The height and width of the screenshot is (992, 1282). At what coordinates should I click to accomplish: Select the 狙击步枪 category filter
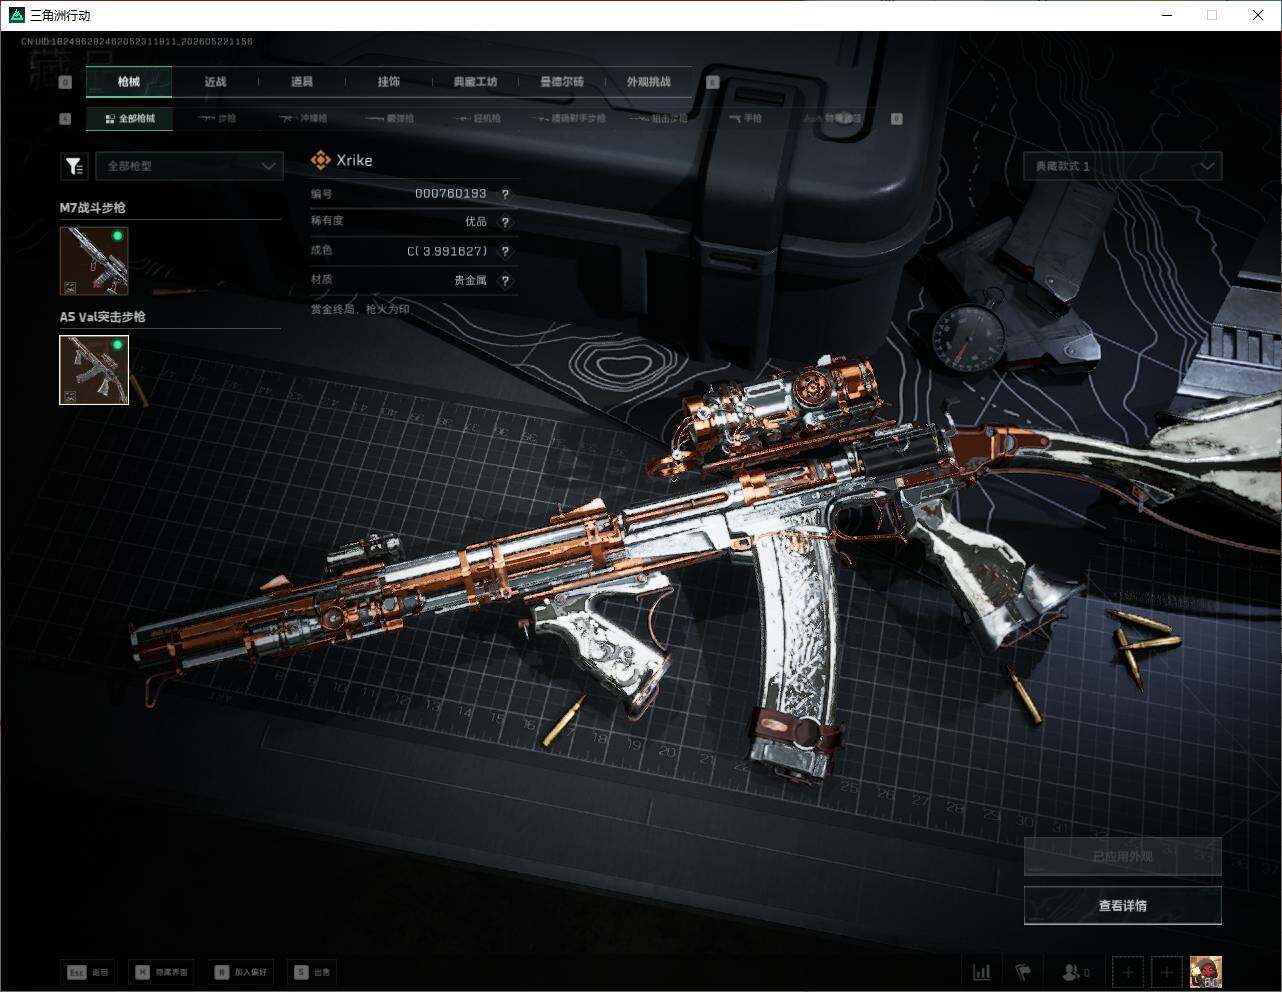(660, 118)
